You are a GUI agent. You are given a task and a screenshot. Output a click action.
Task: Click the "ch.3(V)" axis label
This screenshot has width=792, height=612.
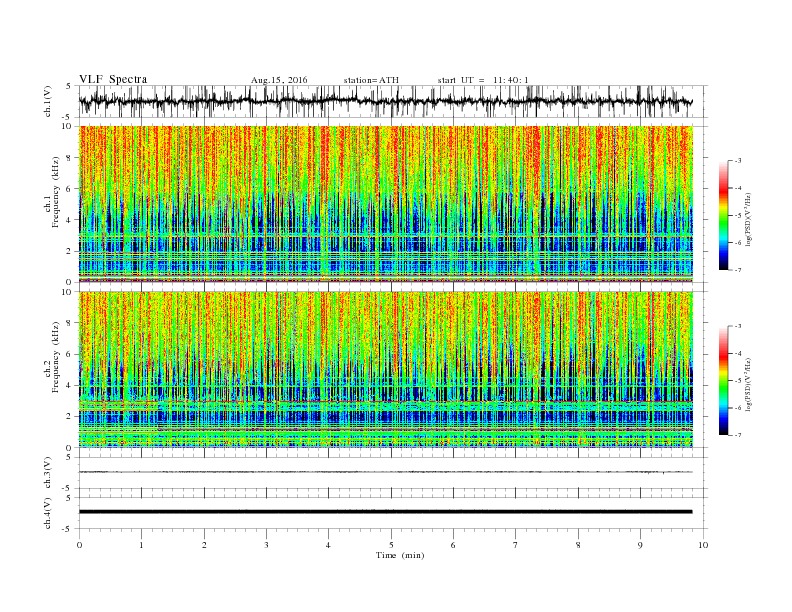tap(47, 473)
